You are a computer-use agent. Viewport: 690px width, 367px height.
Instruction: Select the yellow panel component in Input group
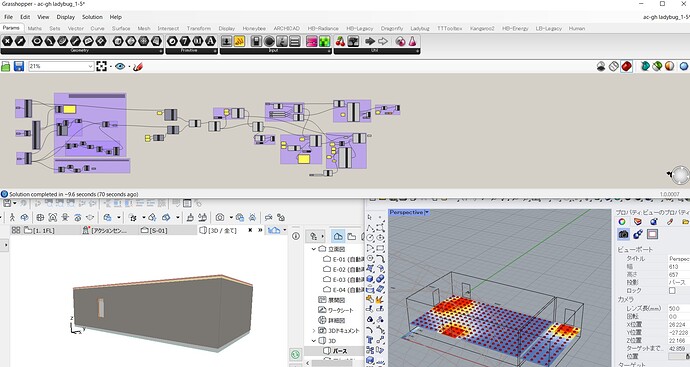239,41
